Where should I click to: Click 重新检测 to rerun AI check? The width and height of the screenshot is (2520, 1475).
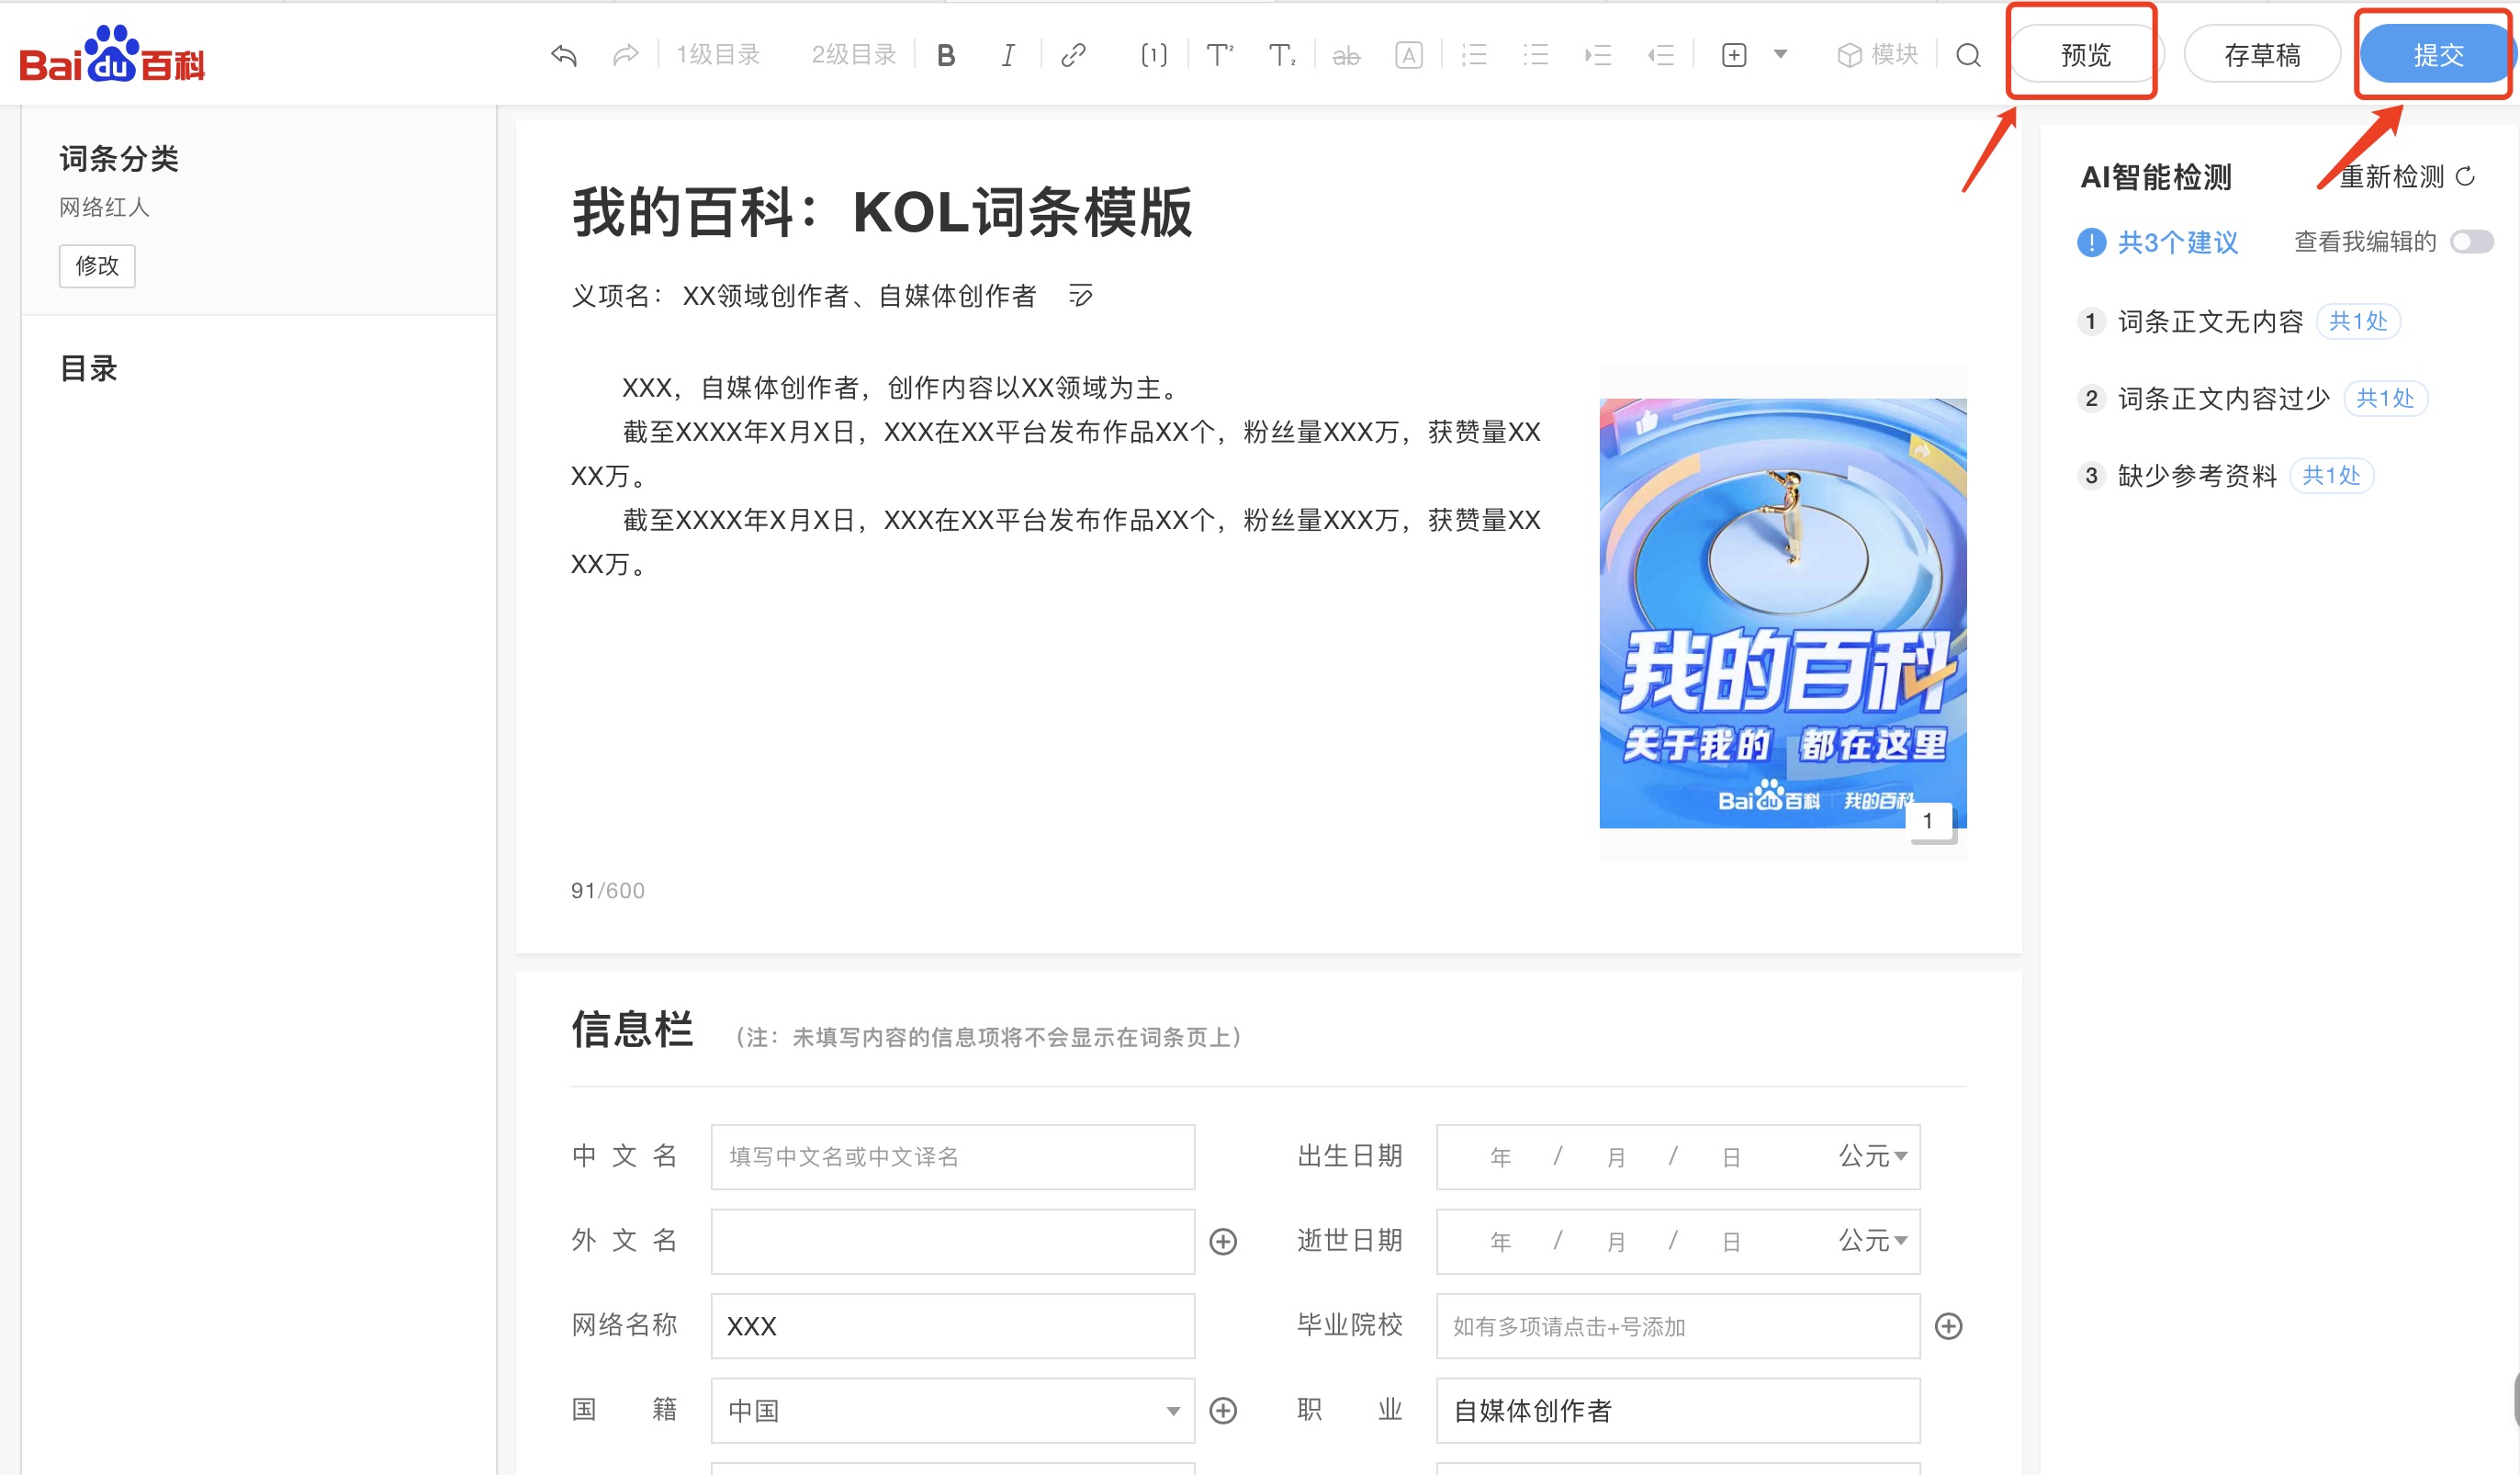coord(2406,177)
